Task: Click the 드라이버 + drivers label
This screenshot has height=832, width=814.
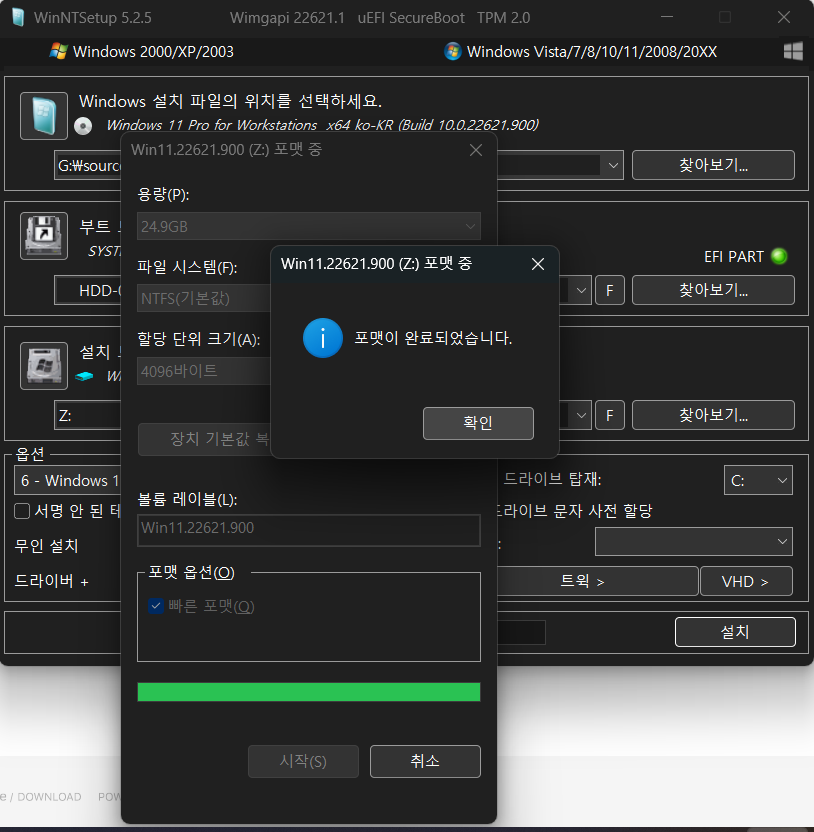Action: tap(51, 580)
